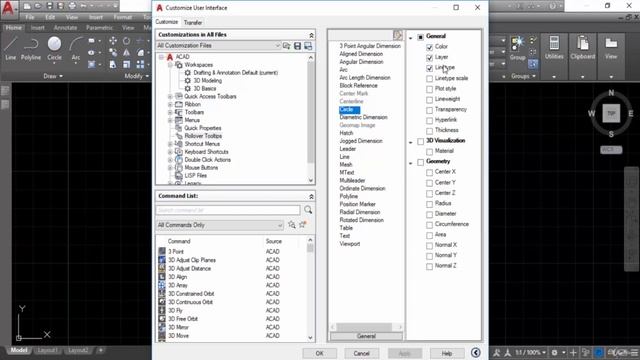Switch to the Model layout tab

pyautogui.click(x=19, y=350)
